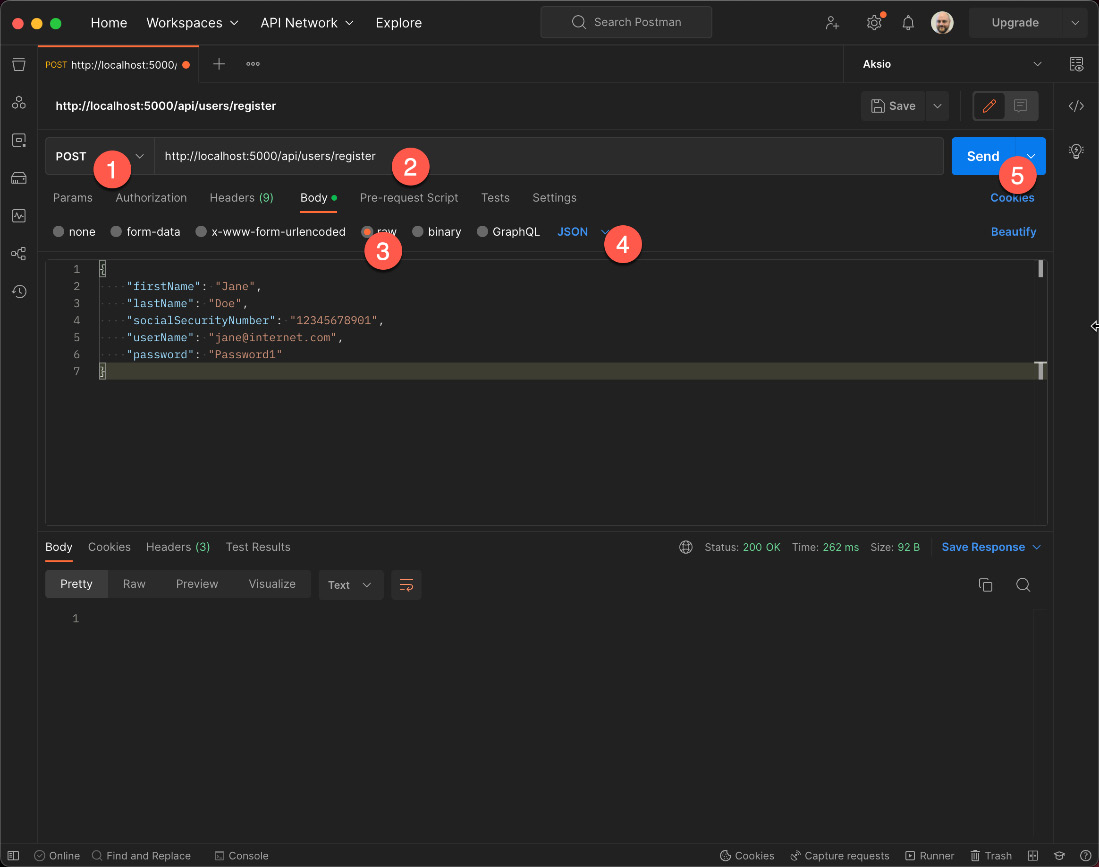
Task: Open the Runner from status bar
Action: (x=930, y=856)
